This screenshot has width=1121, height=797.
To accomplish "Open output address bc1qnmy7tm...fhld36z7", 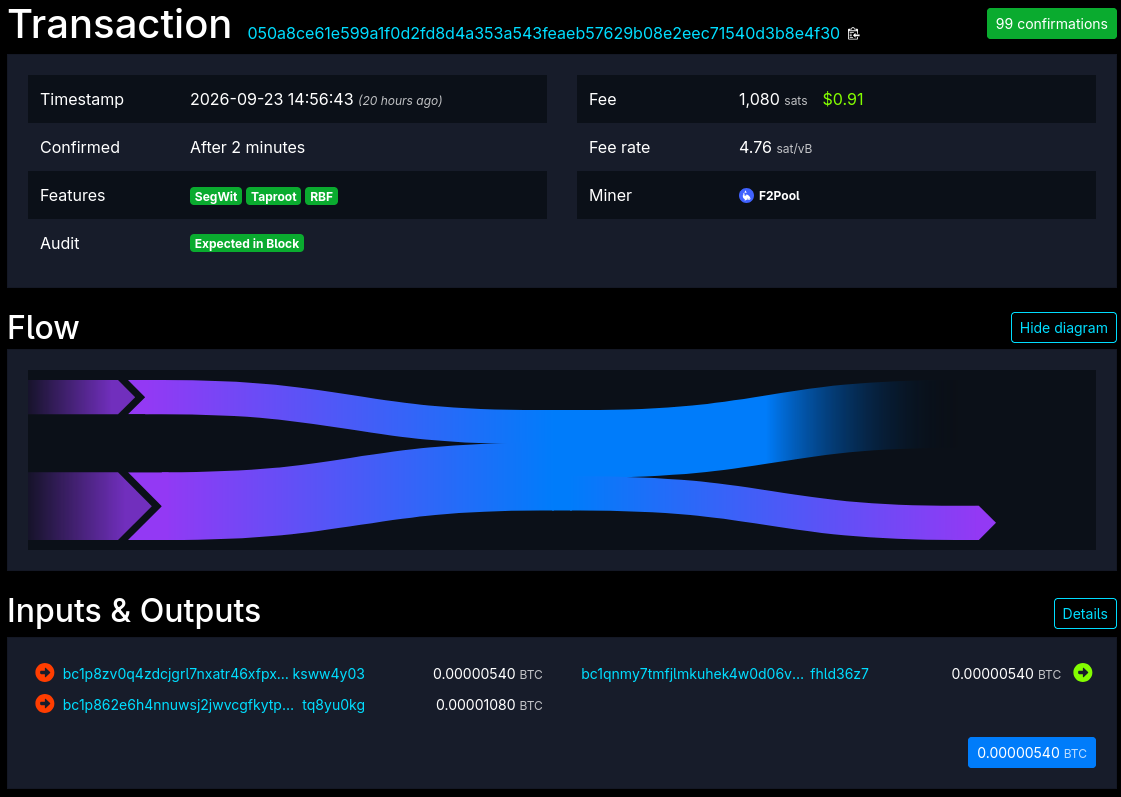I will click(x=725, y=674).
